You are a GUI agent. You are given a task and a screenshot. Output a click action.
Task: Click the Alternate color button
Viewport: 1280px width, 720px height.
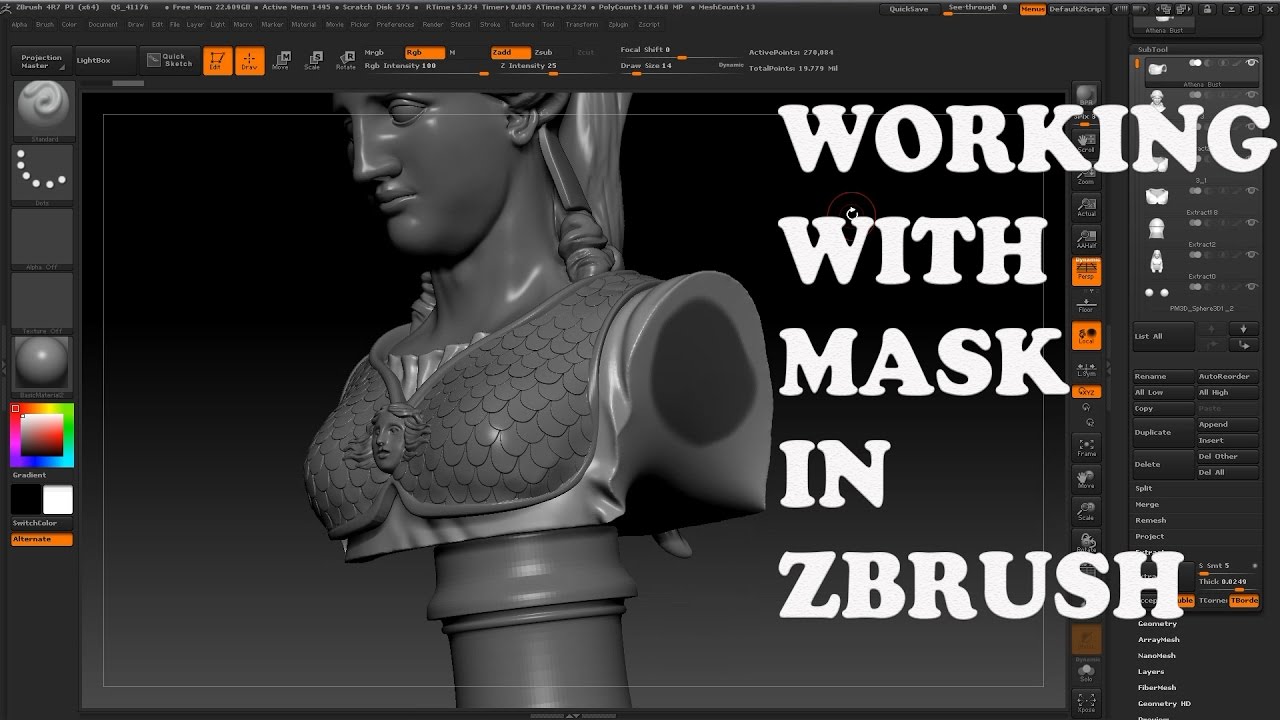(42, 540)
